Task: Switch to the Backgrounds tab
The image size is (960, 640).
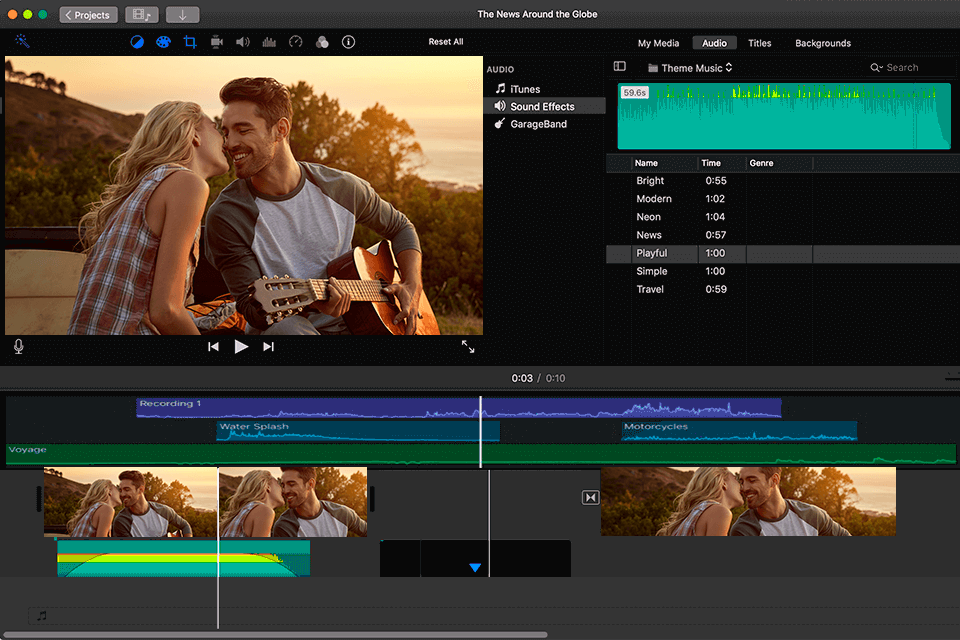Action: point(822,43)
